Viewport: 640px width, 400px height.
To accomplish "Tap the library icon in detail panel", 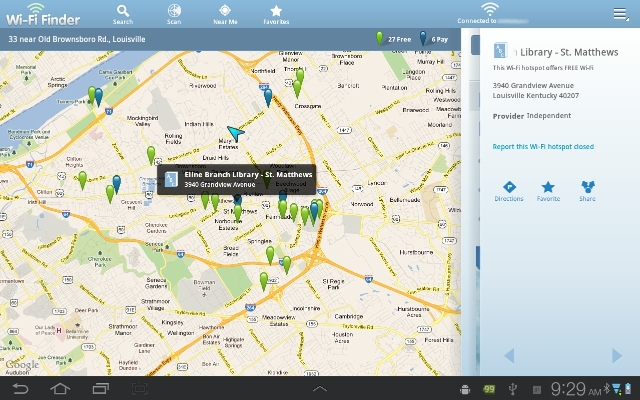I will point(500,51).
